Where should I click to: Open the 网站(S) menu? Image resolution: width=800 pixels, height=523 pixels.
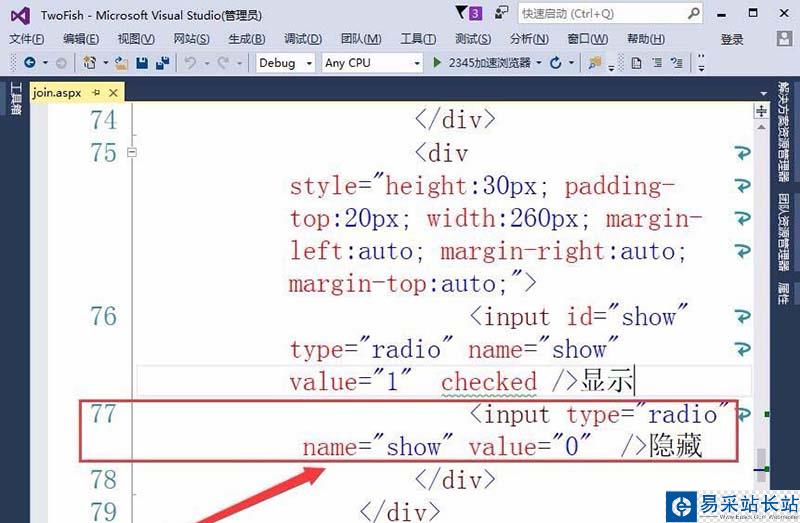tap(191, 39)
